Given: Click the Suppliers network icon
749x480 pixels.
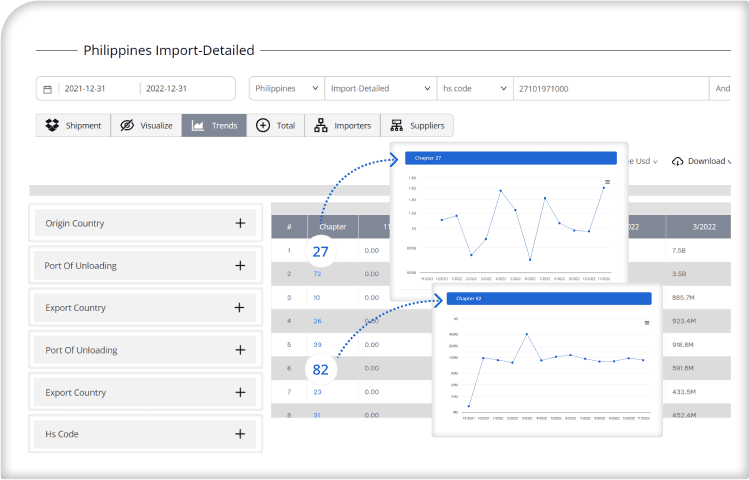Looking at the screenshot, I should coord(396,126).
